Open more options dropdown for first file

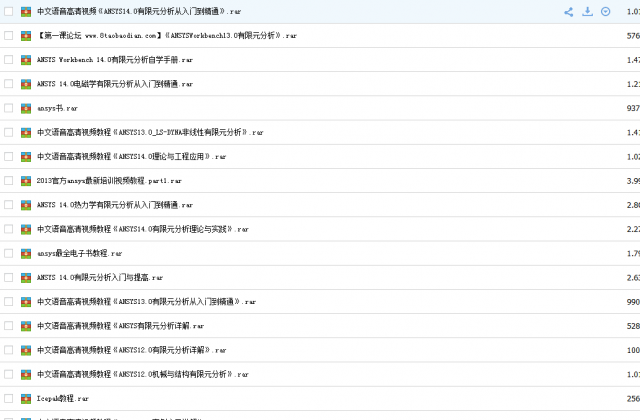606,11
